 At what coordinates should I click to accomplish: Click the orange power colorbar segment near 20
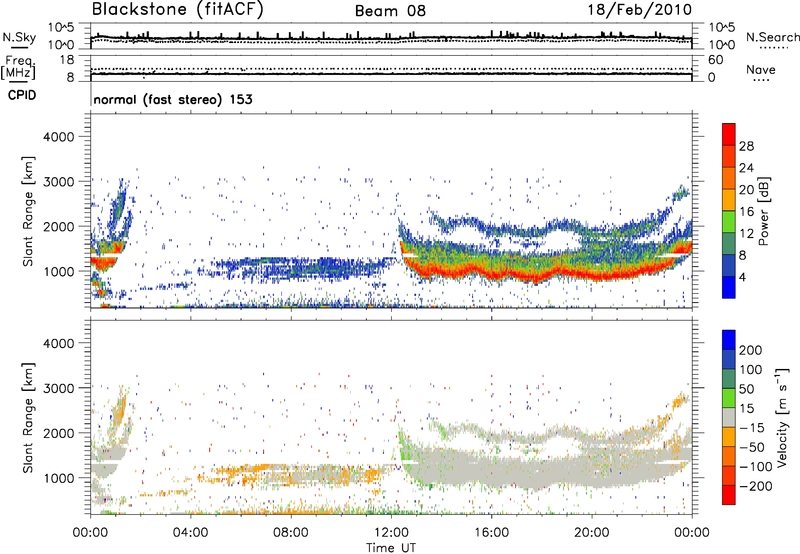[x=729, y=178]
